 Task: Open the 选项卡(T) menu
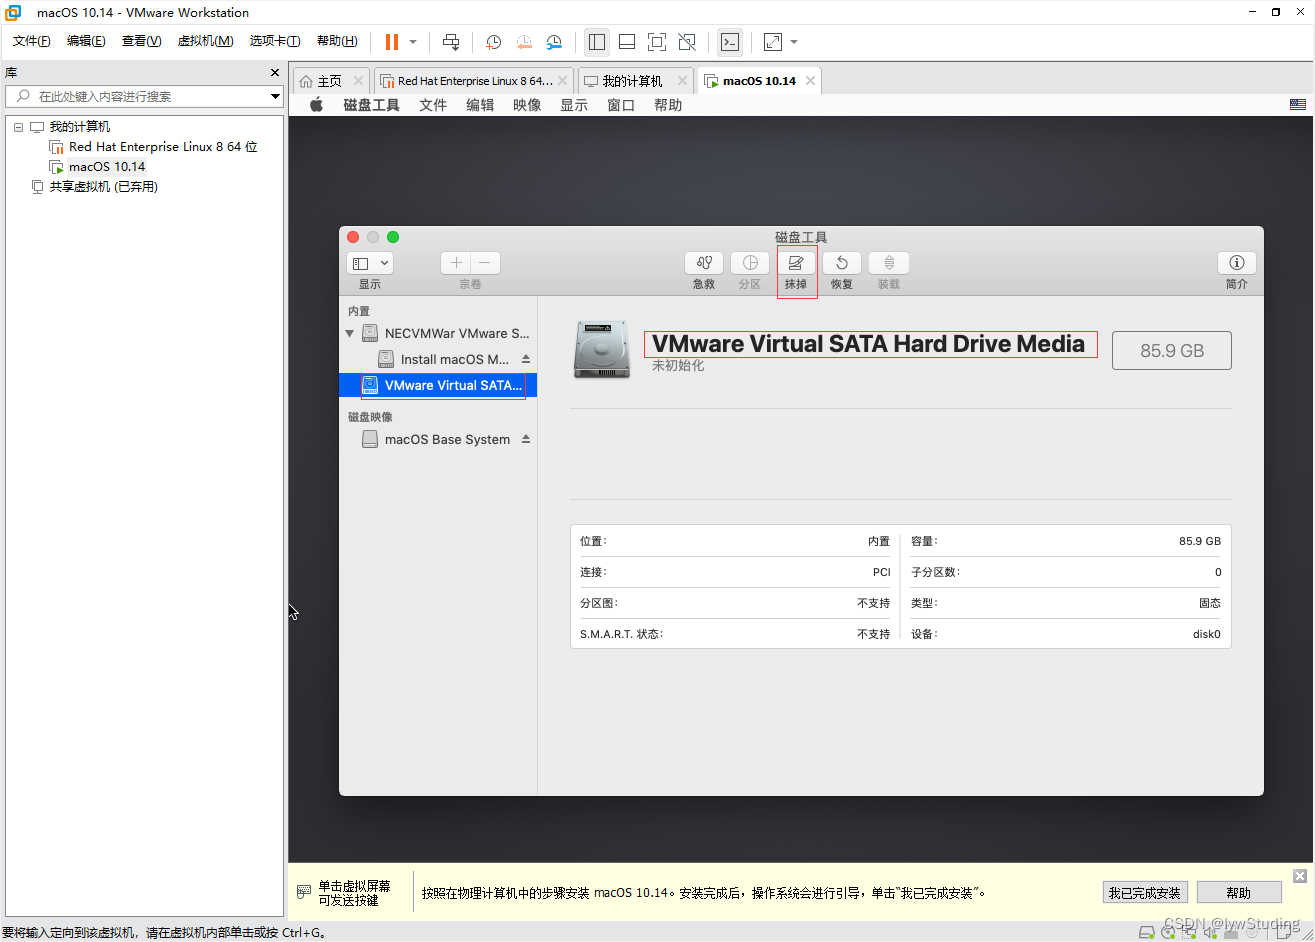pos(275,41)
